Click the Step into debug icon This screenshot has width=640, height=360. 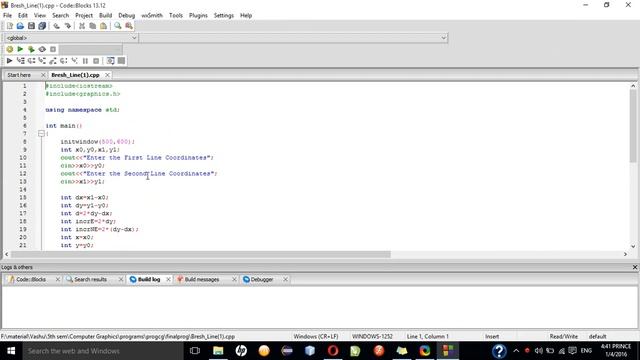pos(42,61)
